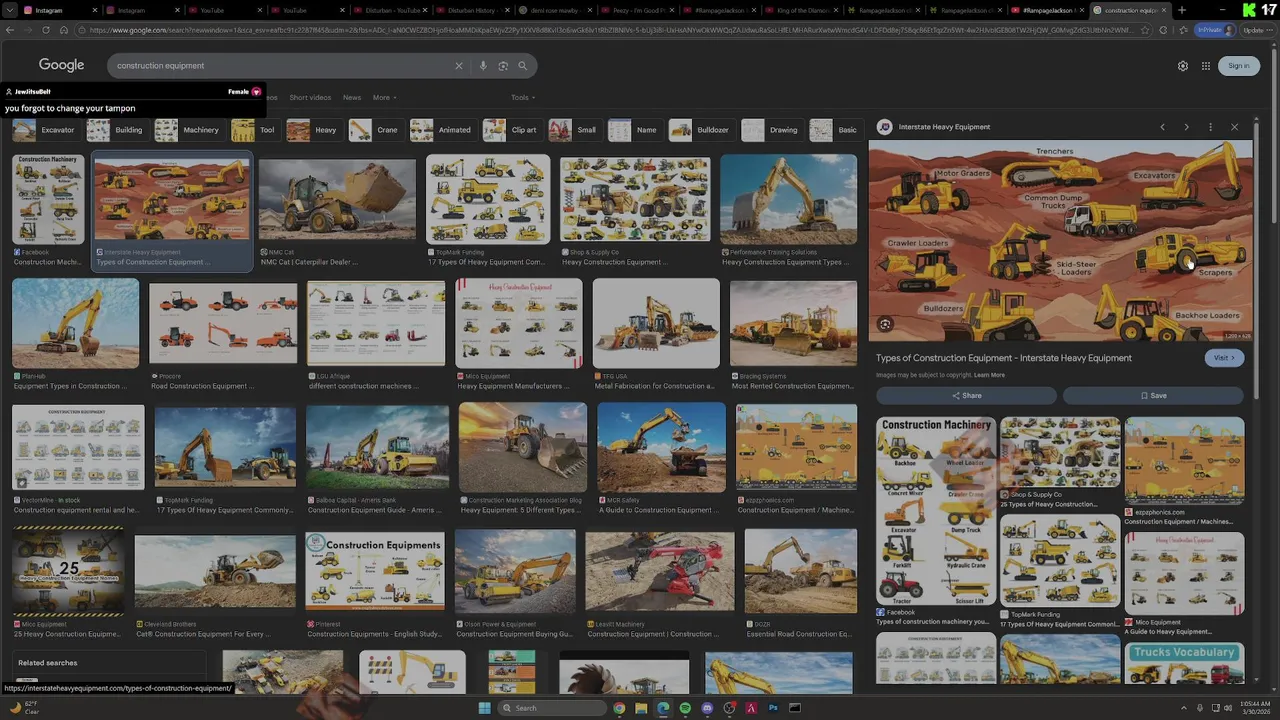The height and width of the screenshot is (720, 1280).
Task: Click the Interstate Heavy Equipment site logo
Action: (884, 127)
